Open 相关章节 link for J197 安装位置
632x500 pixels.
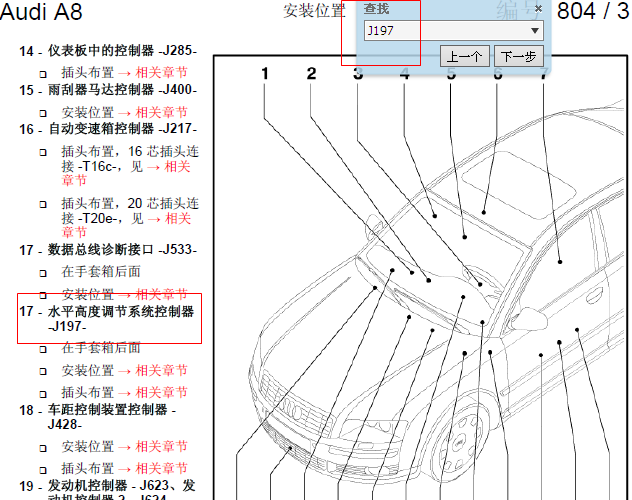pyautogui.click(x=162, y=370)
